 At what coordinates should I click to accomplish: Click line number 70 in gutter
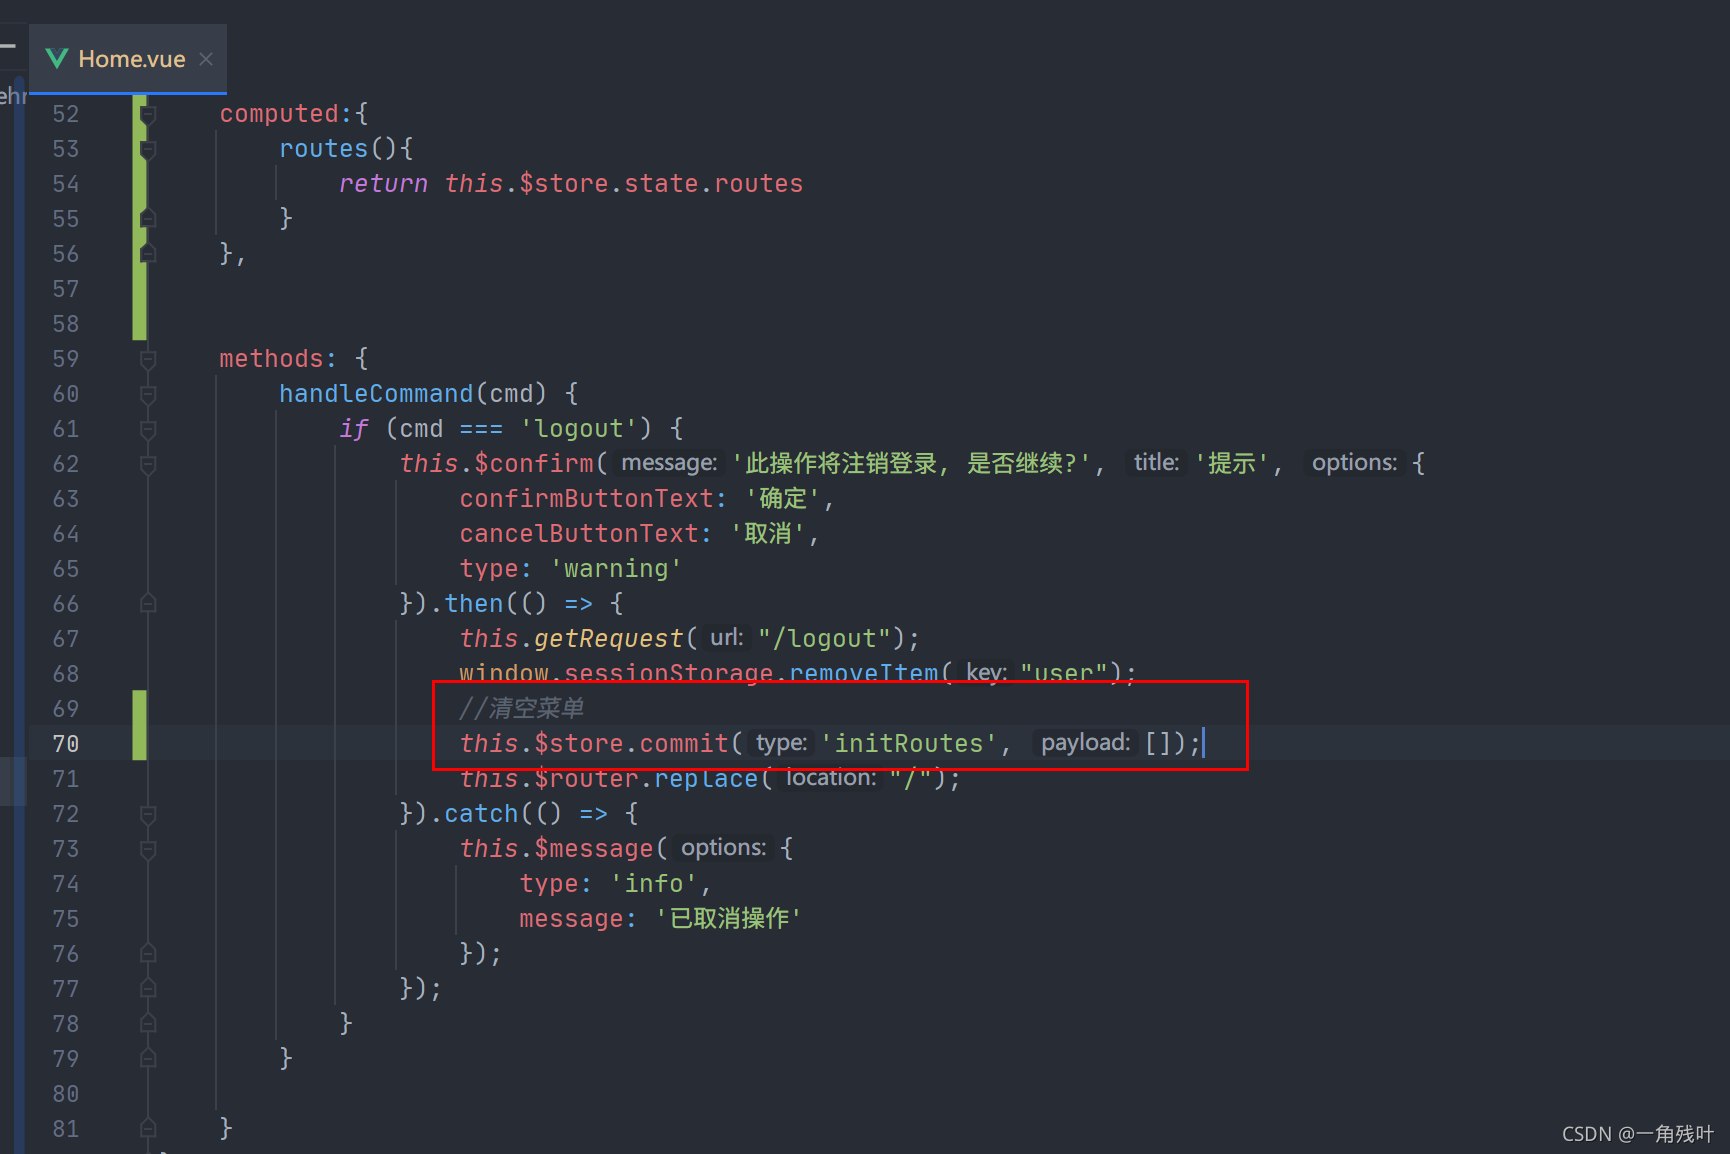point(66,744)
